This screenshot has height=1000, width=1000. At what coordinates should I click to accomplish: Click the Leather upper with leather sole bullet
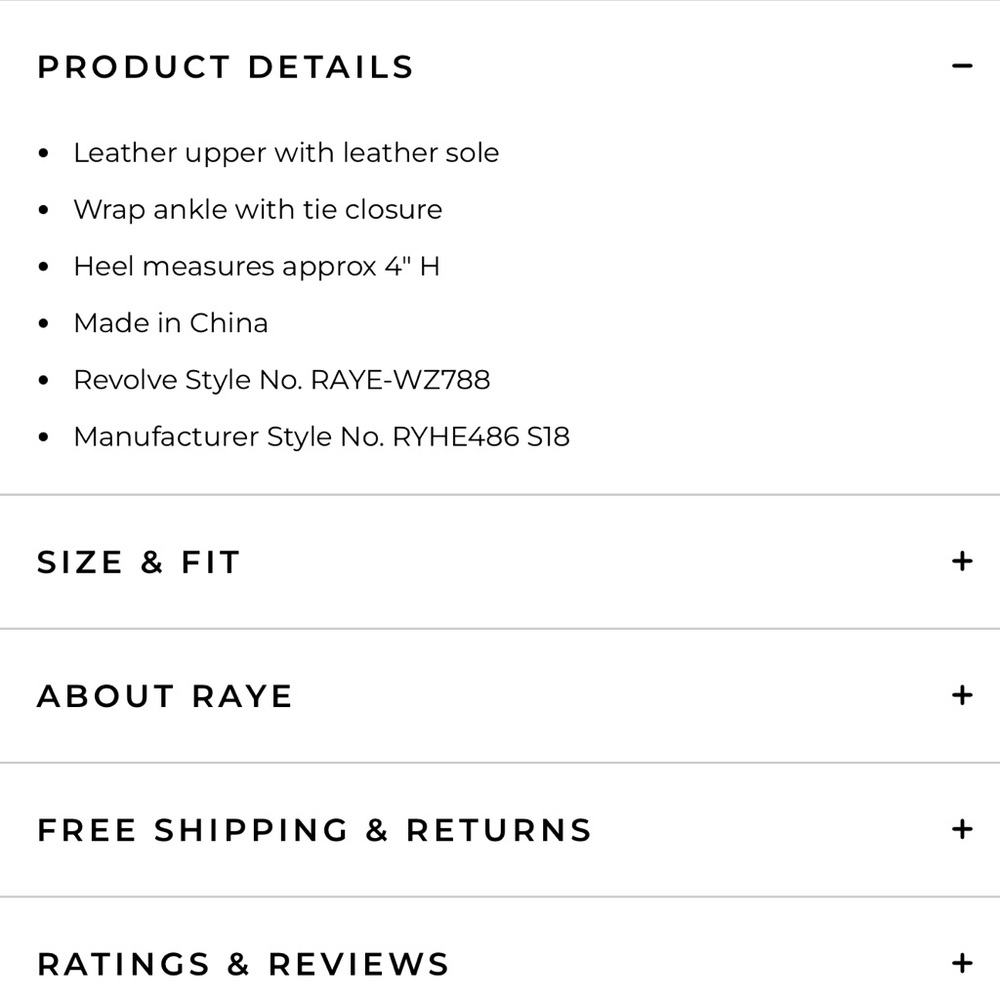click(x=287, y=153)
